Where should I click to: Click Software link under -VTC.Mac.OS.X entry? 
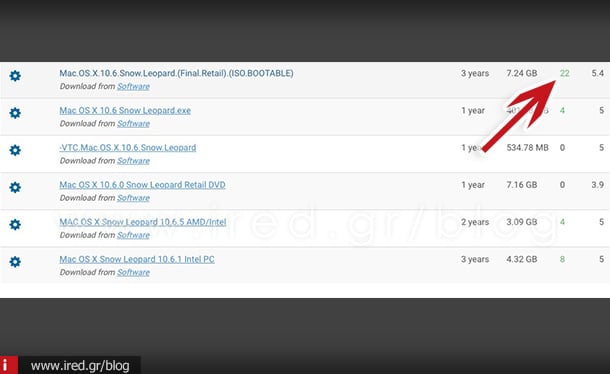[133, 161]
